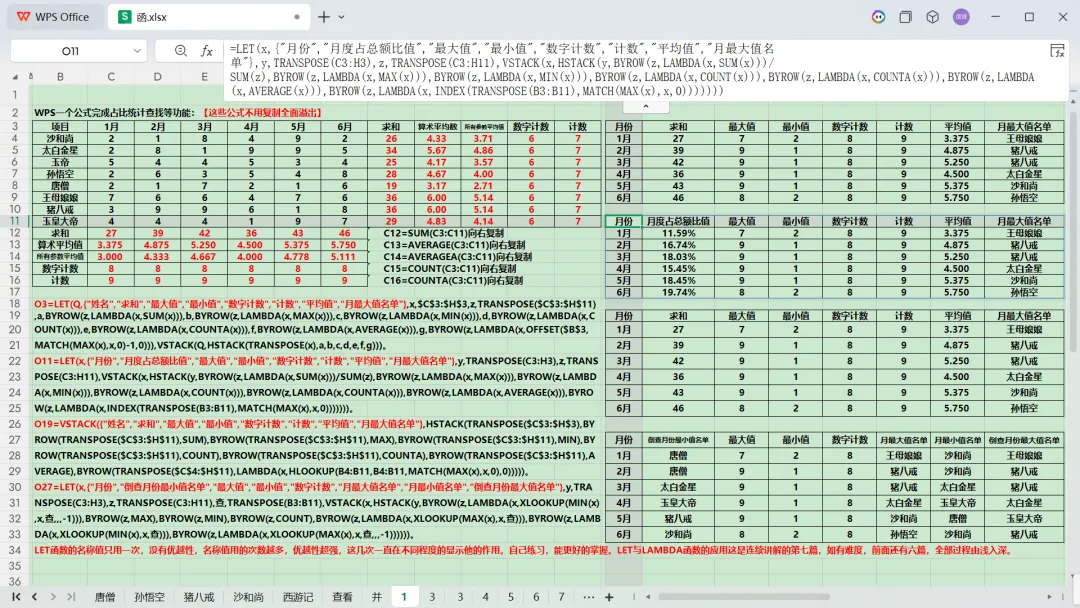
Task: Minimize the WPS window
Action: click(x=995, y=17)
